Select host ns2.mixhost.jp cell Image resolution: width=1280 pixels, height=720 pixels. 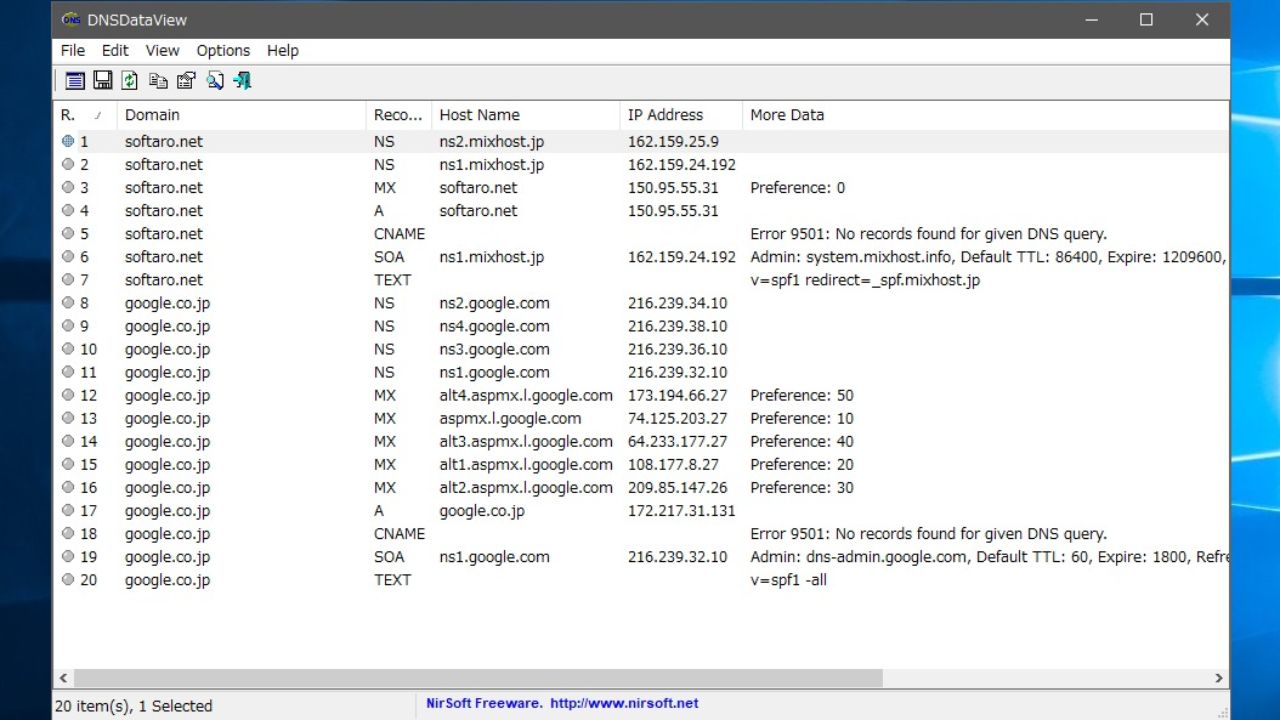click(x=492, y=142)
